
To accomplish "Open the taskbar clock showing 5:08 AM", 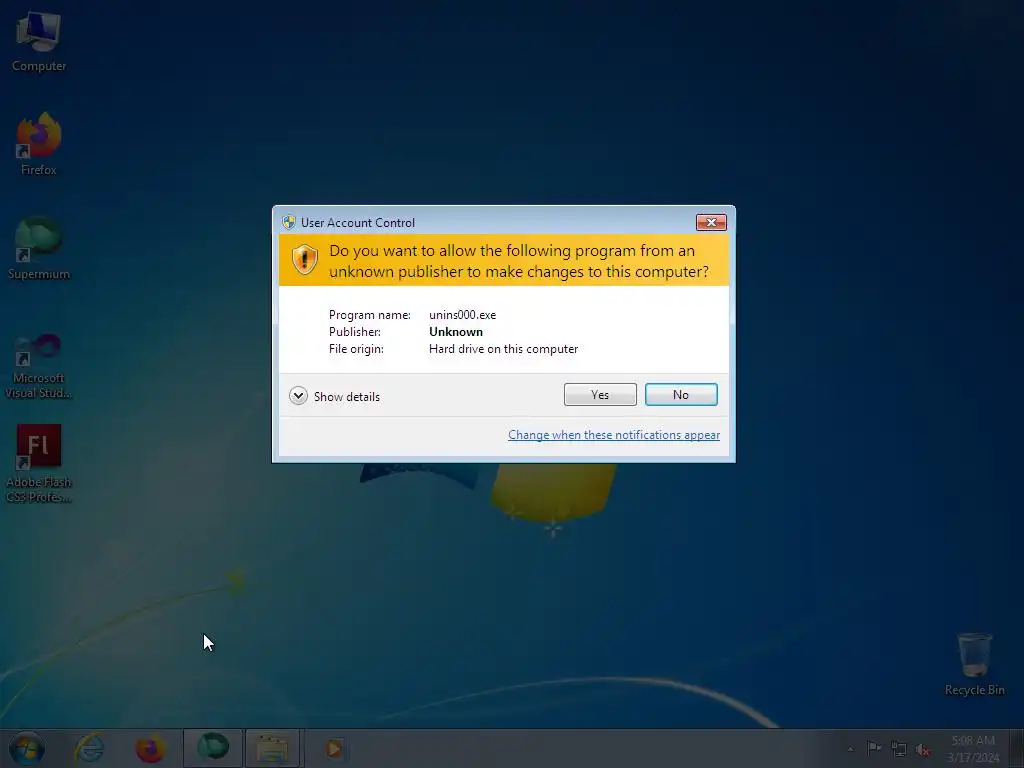I will 973,748.
